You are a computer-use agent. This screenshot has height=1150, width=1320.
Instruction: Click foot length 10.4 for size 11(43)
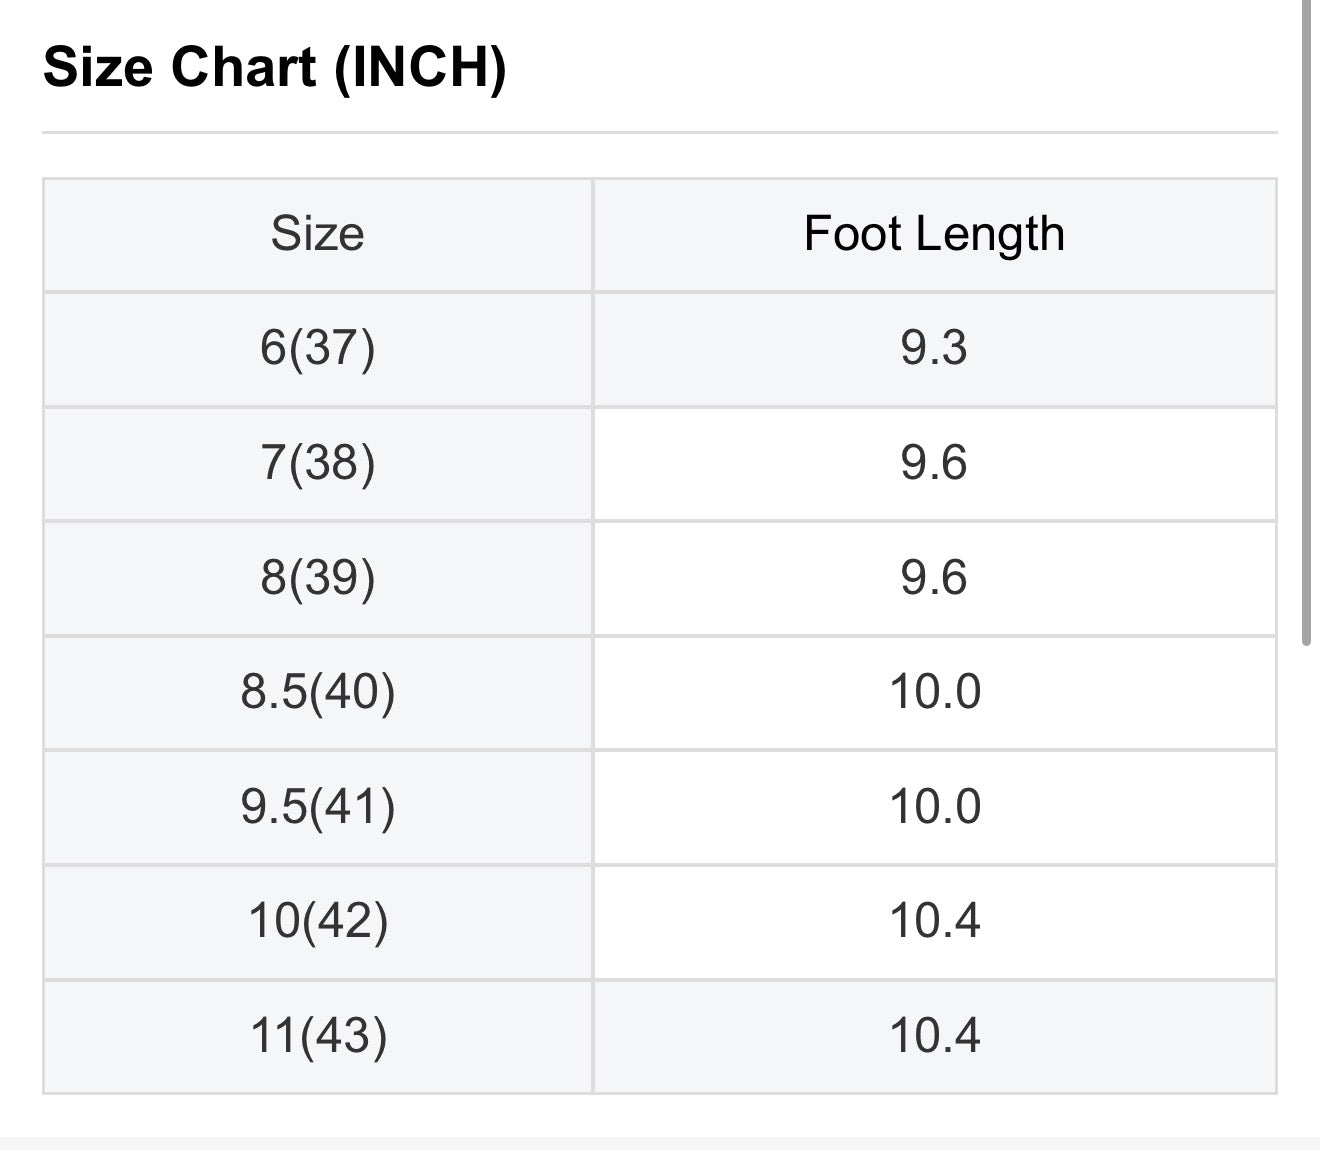tap(934, 1035)
